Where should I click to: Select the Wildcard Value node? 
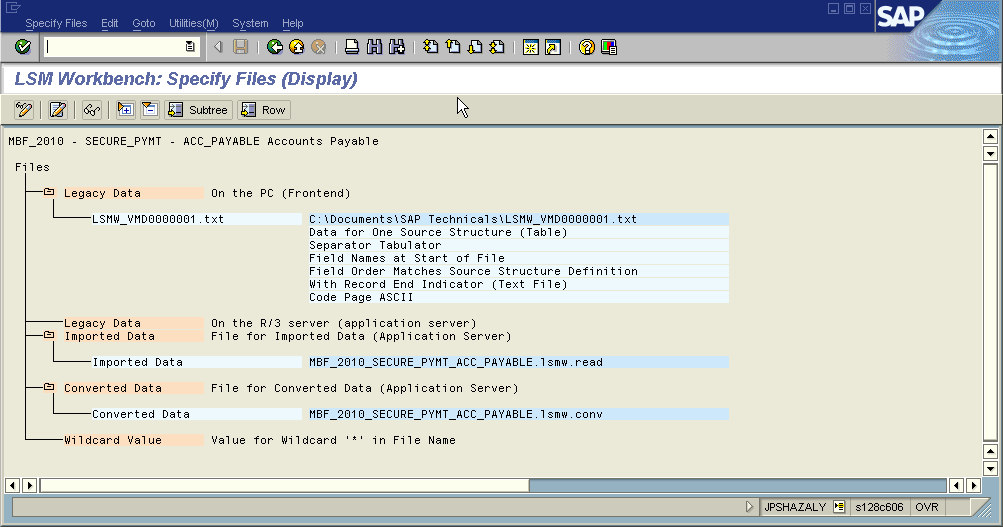point(133,440)
